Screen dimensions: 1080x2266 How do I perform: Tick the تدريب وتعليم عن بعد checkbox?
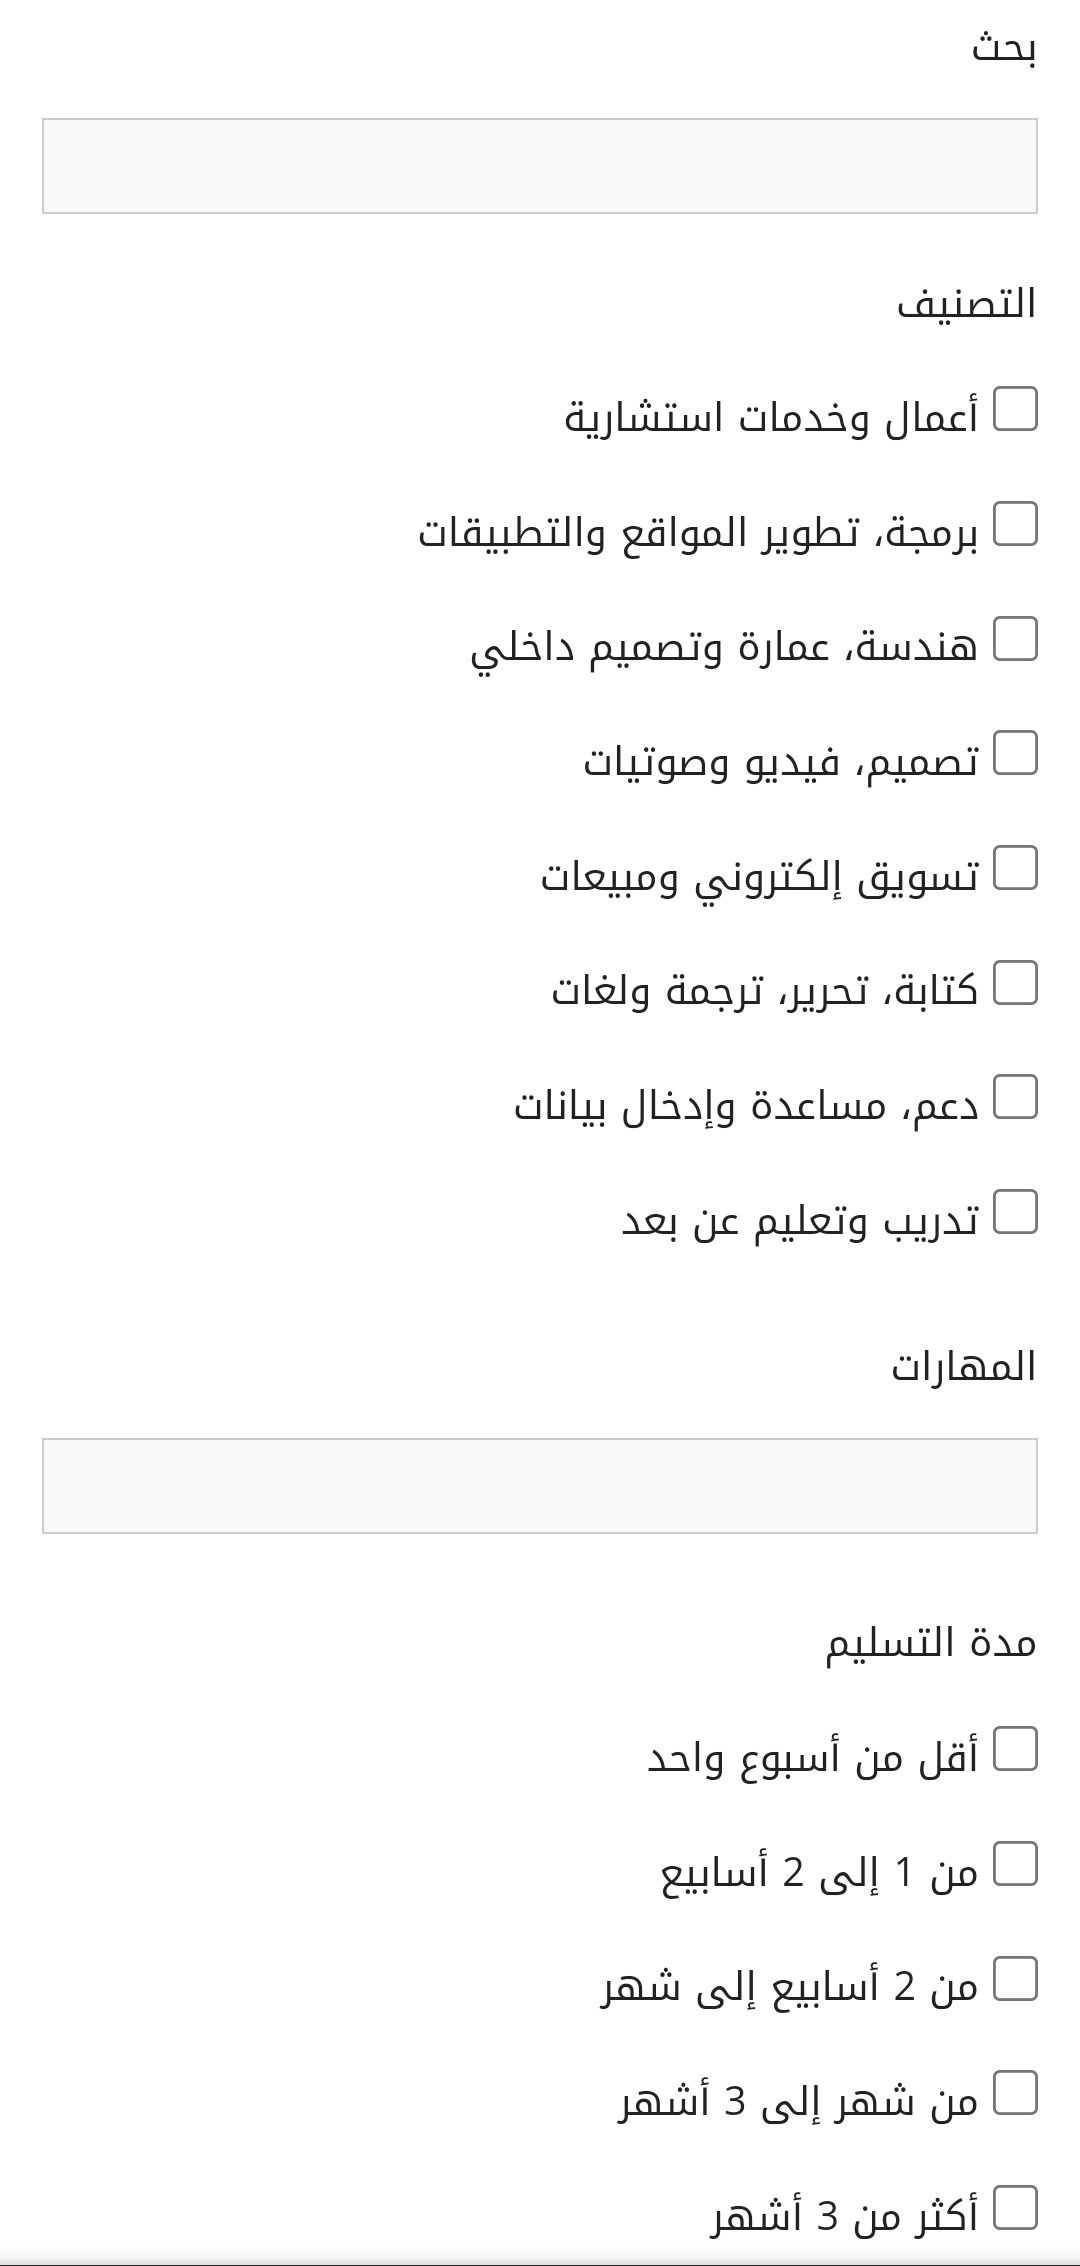tap(1015, 1212)
